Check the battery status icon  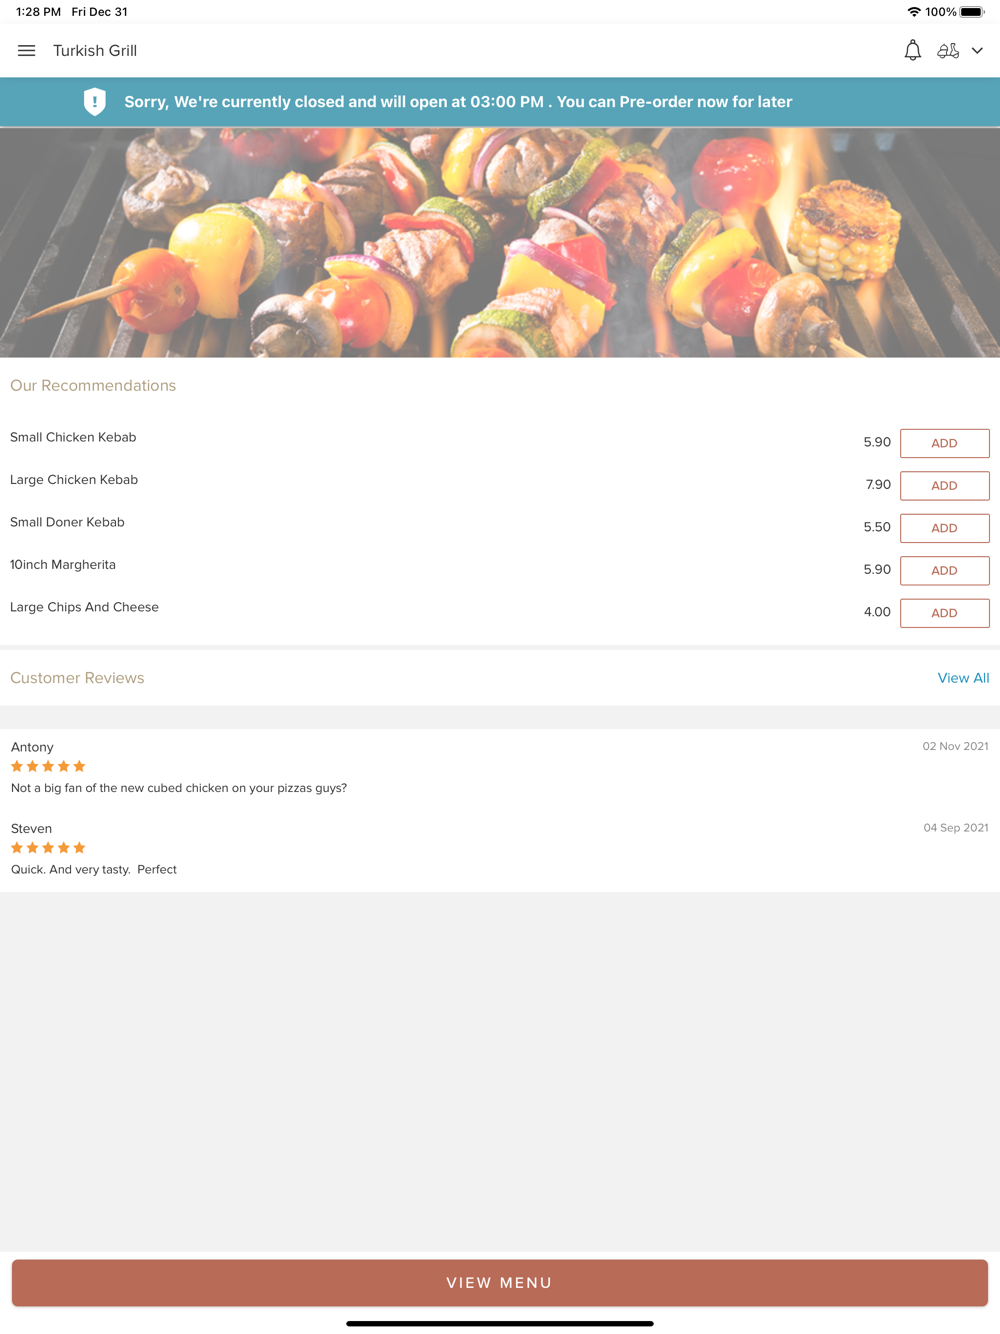(x=972, y=12)
